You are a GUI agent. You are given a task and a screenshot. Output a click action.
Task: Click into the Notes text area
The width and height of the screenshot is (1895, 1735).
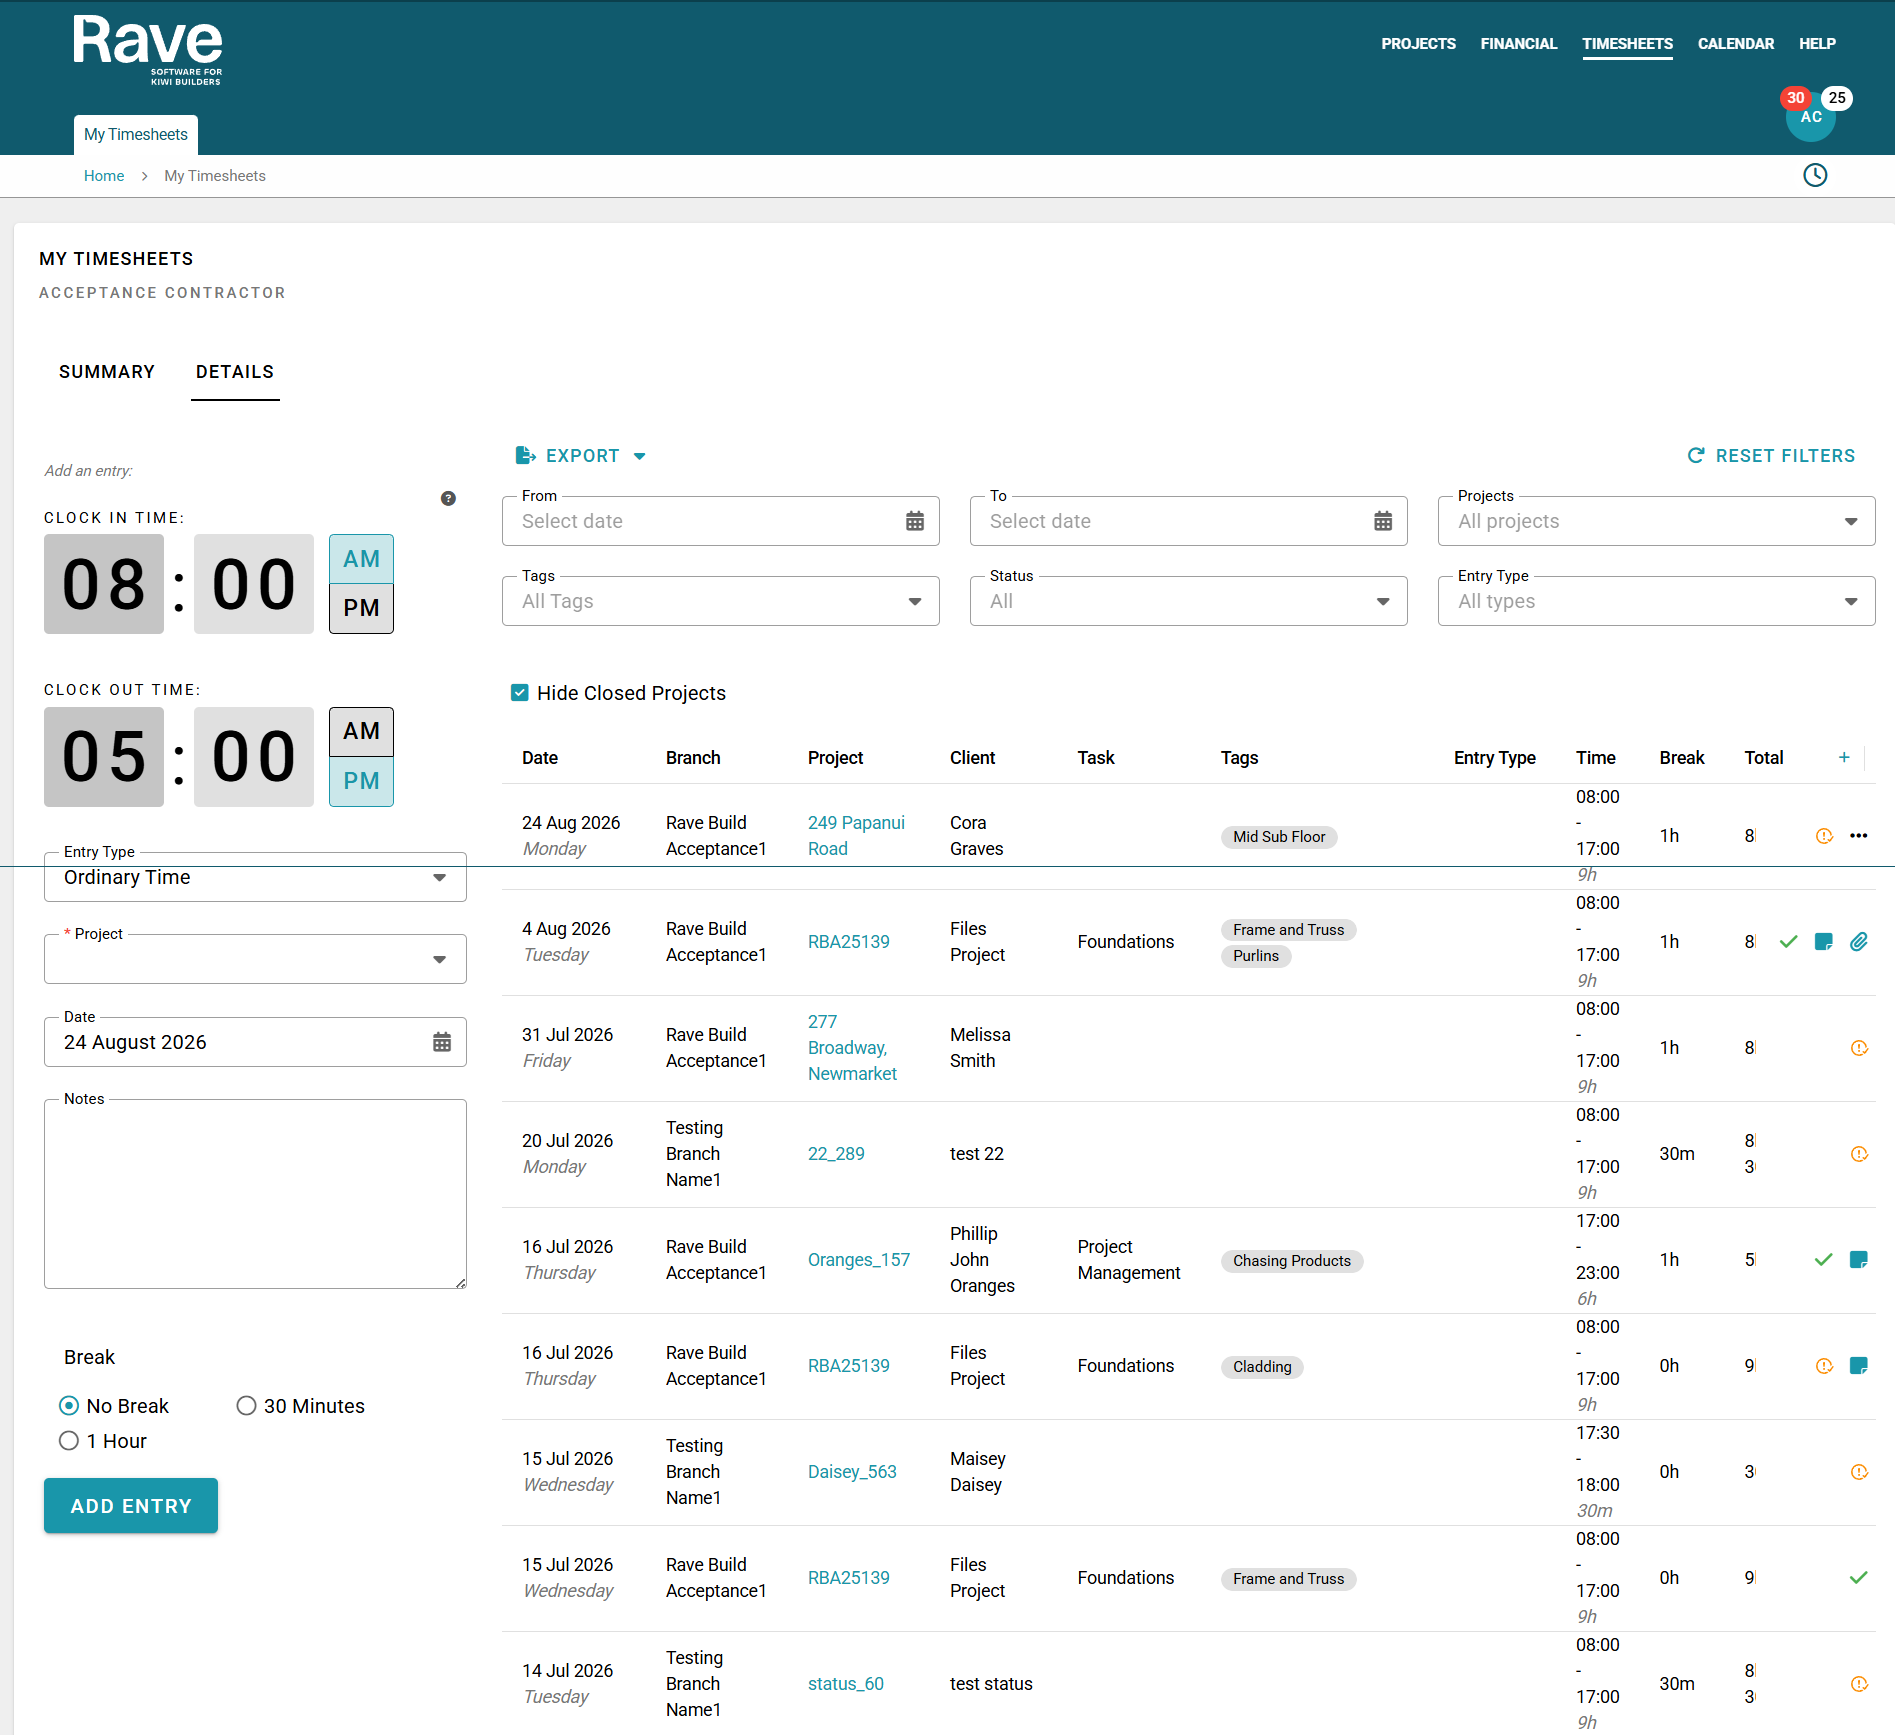(255, 1194)
